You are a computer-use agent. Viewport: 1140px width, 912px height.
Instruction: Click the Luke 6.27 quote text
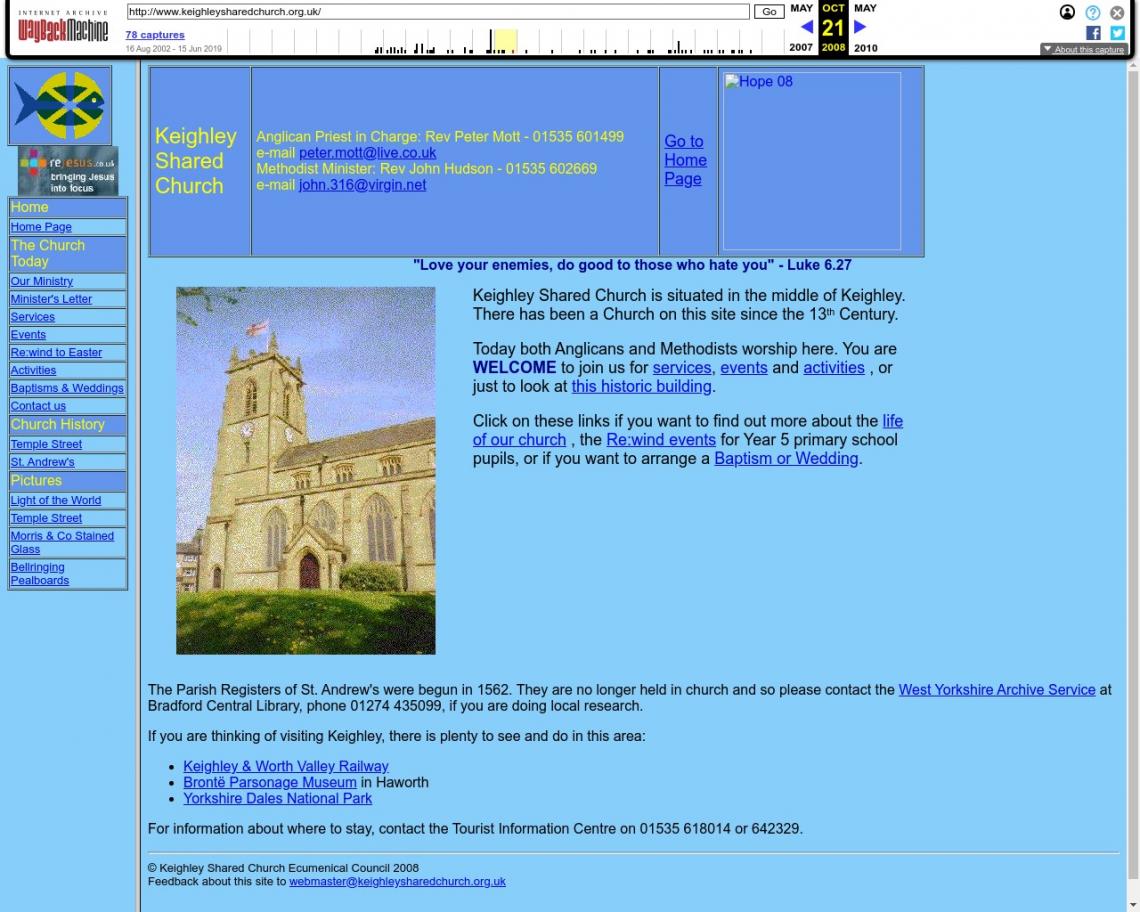632,265
